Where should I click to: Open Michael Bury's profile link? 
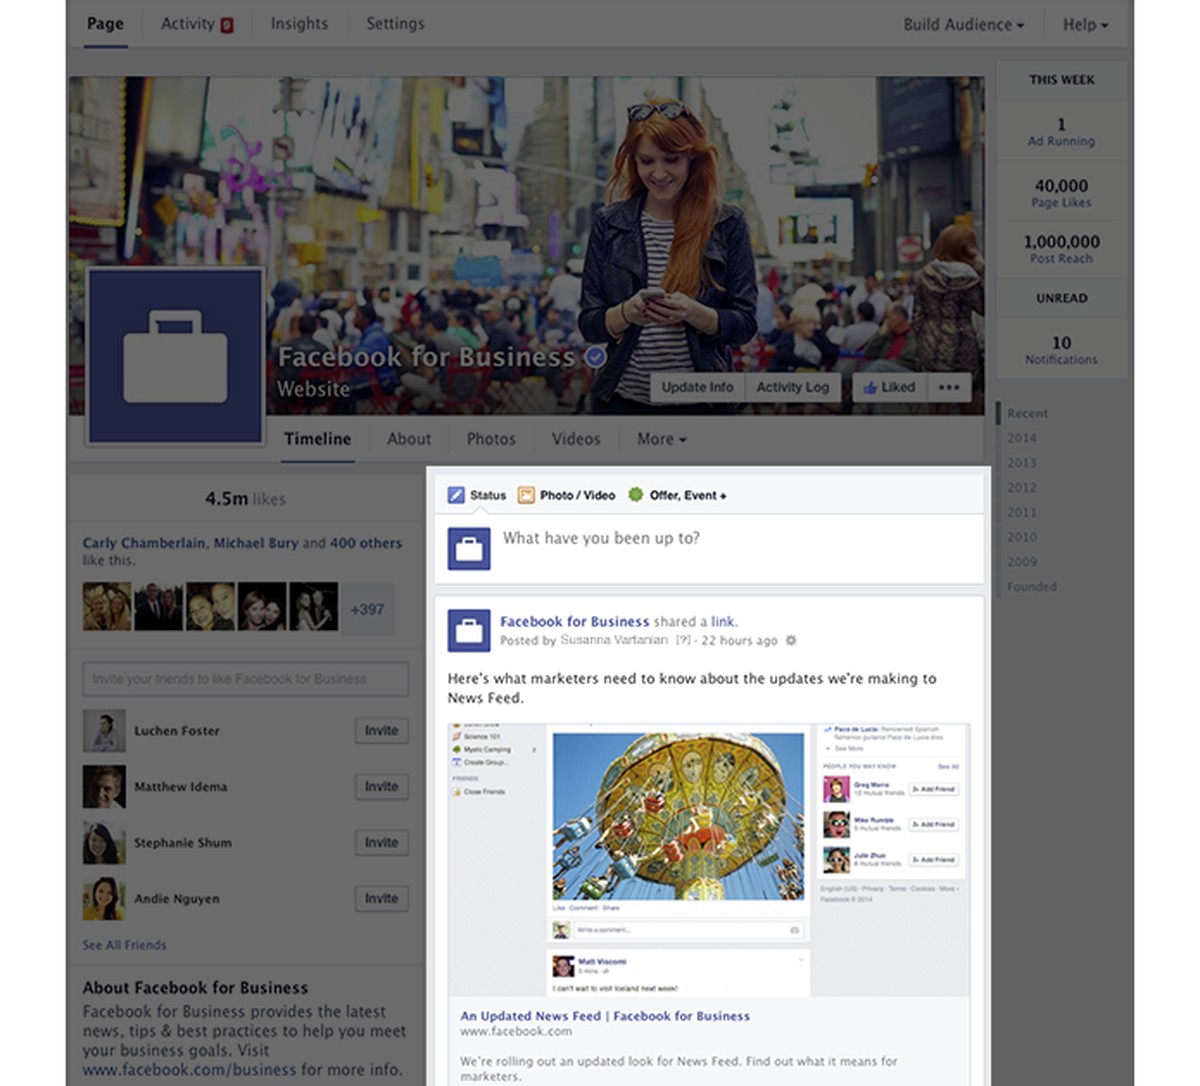pos(256,543)
